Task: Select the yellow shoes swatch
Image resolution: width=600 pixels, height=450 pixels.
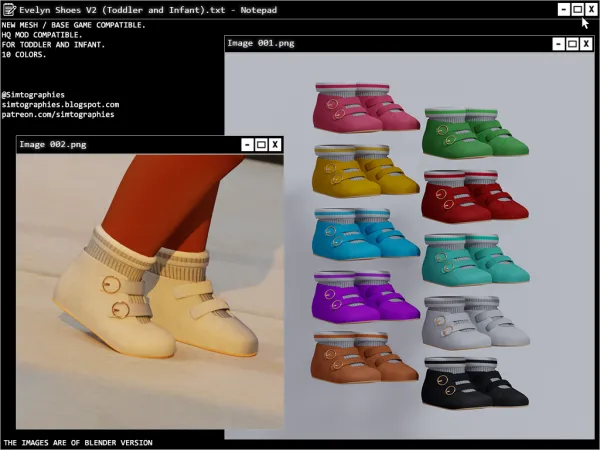Action: pyautogui.click(x=365, y=171)
